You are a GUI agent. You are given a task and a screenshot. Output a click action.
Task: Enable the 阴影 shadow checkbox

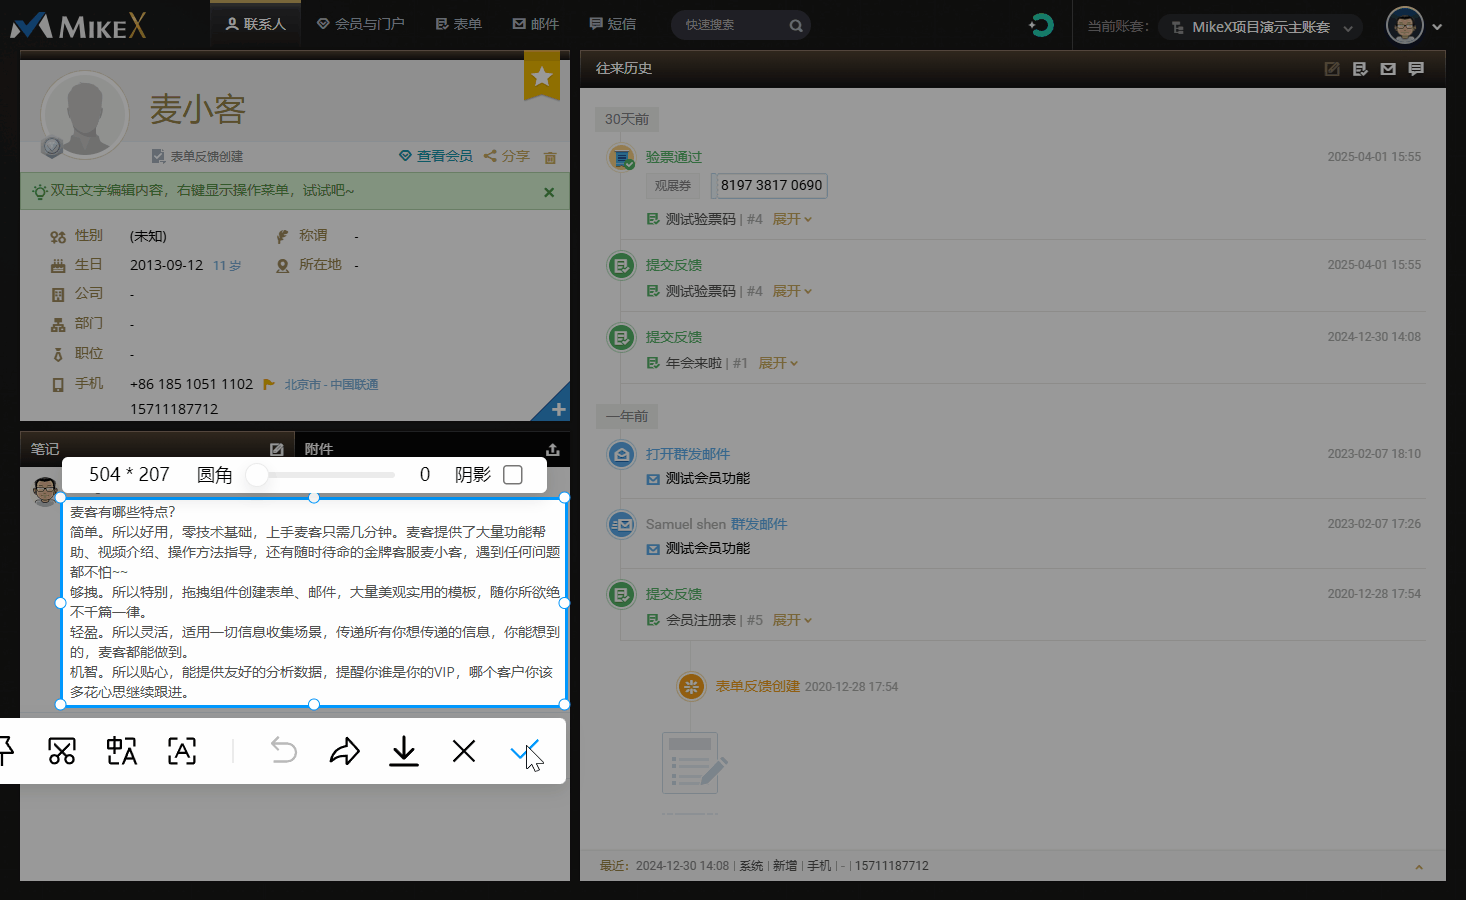point(513,475)
